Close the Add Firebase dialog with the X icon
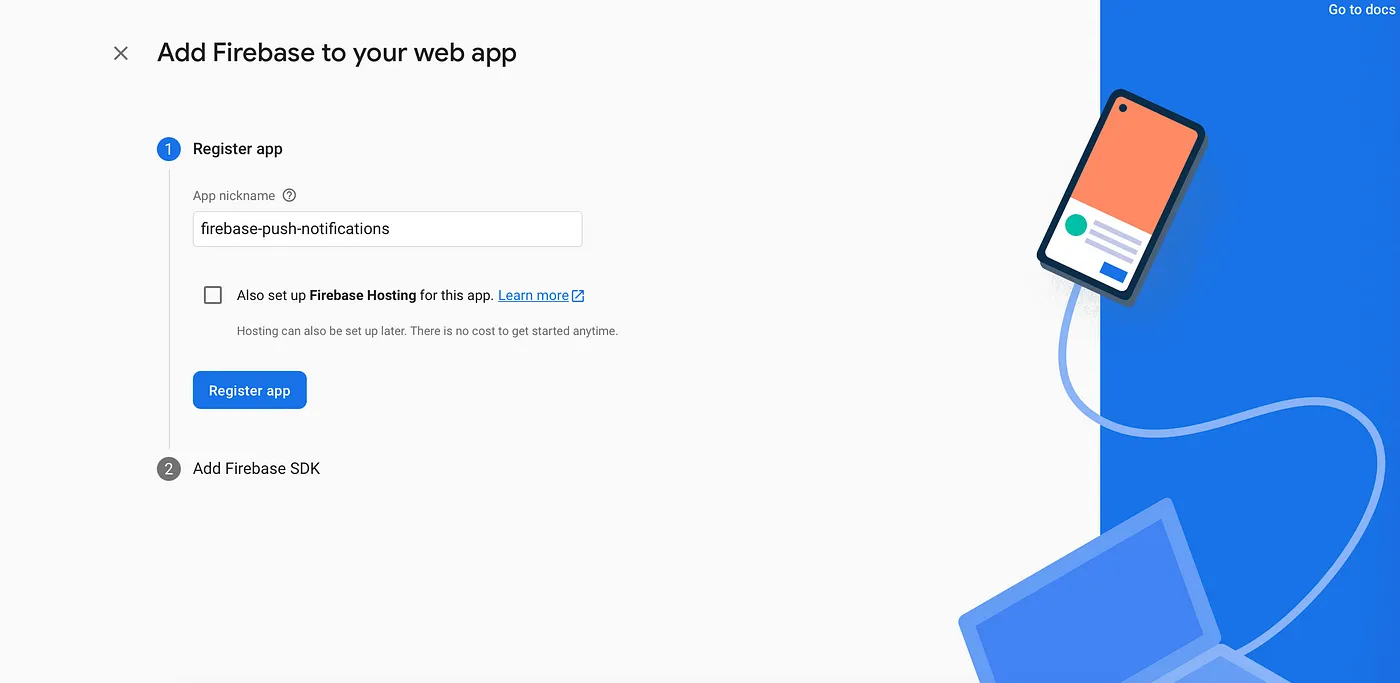The width and height of the screenshot is (1400, 683). [x=121, y=53]
